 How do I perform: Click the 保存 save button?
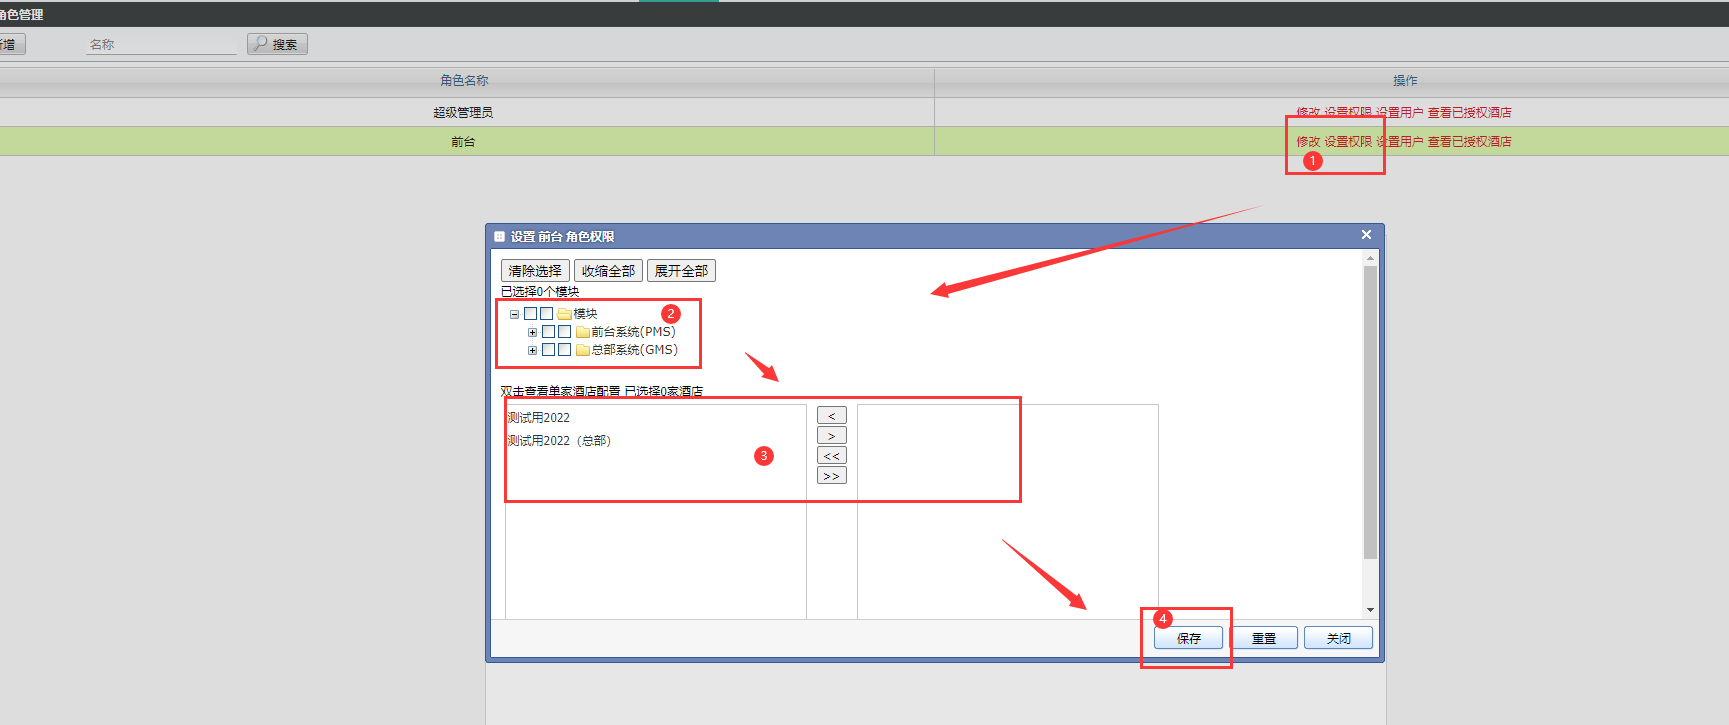(x=1189, y=638)
